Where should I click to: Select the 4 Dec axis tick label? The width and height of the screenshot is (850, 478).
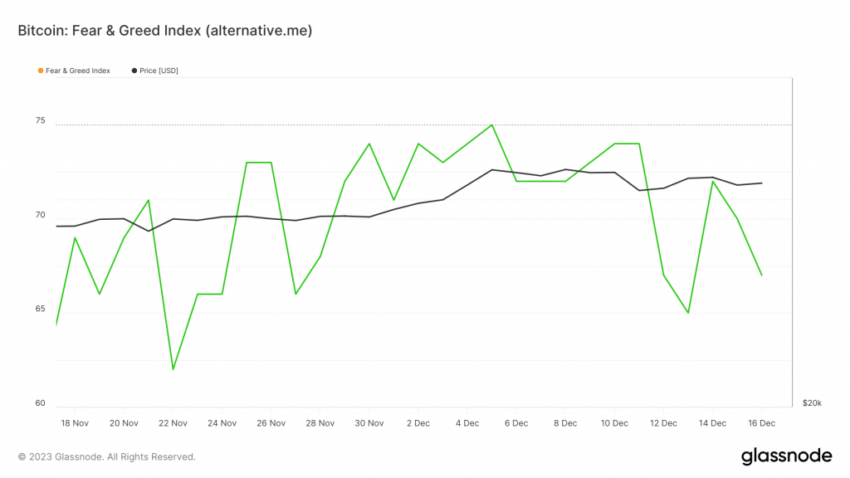[467, 423]
